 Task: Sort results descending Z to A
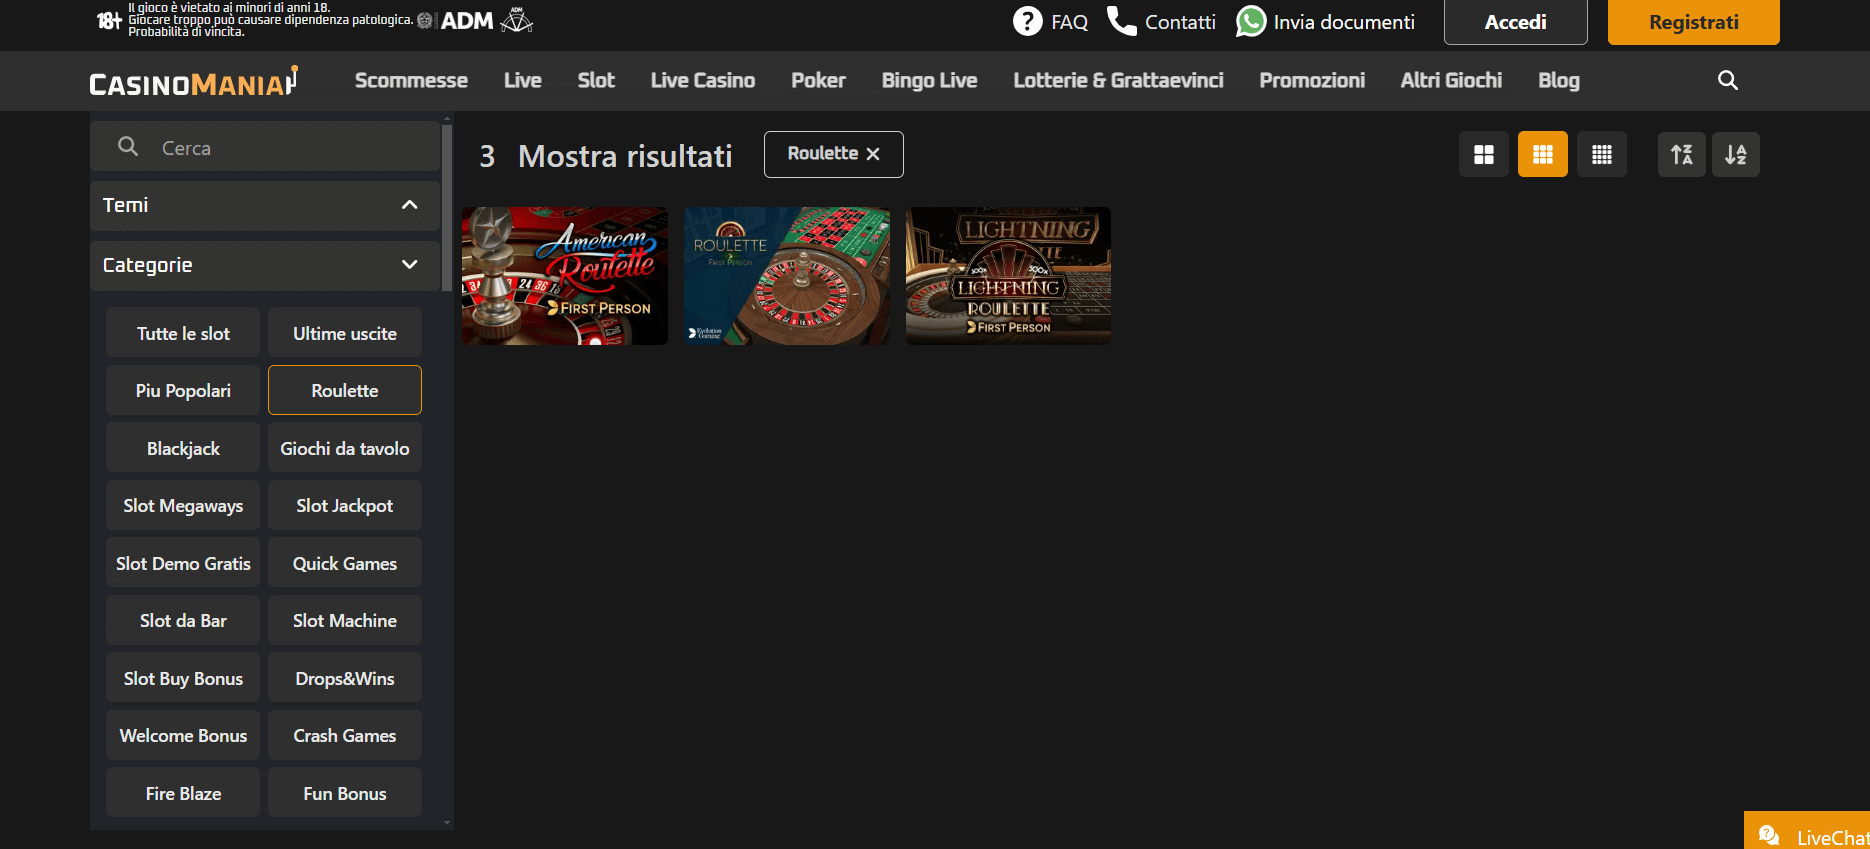pyautogui.click(x=1736, y=154)
